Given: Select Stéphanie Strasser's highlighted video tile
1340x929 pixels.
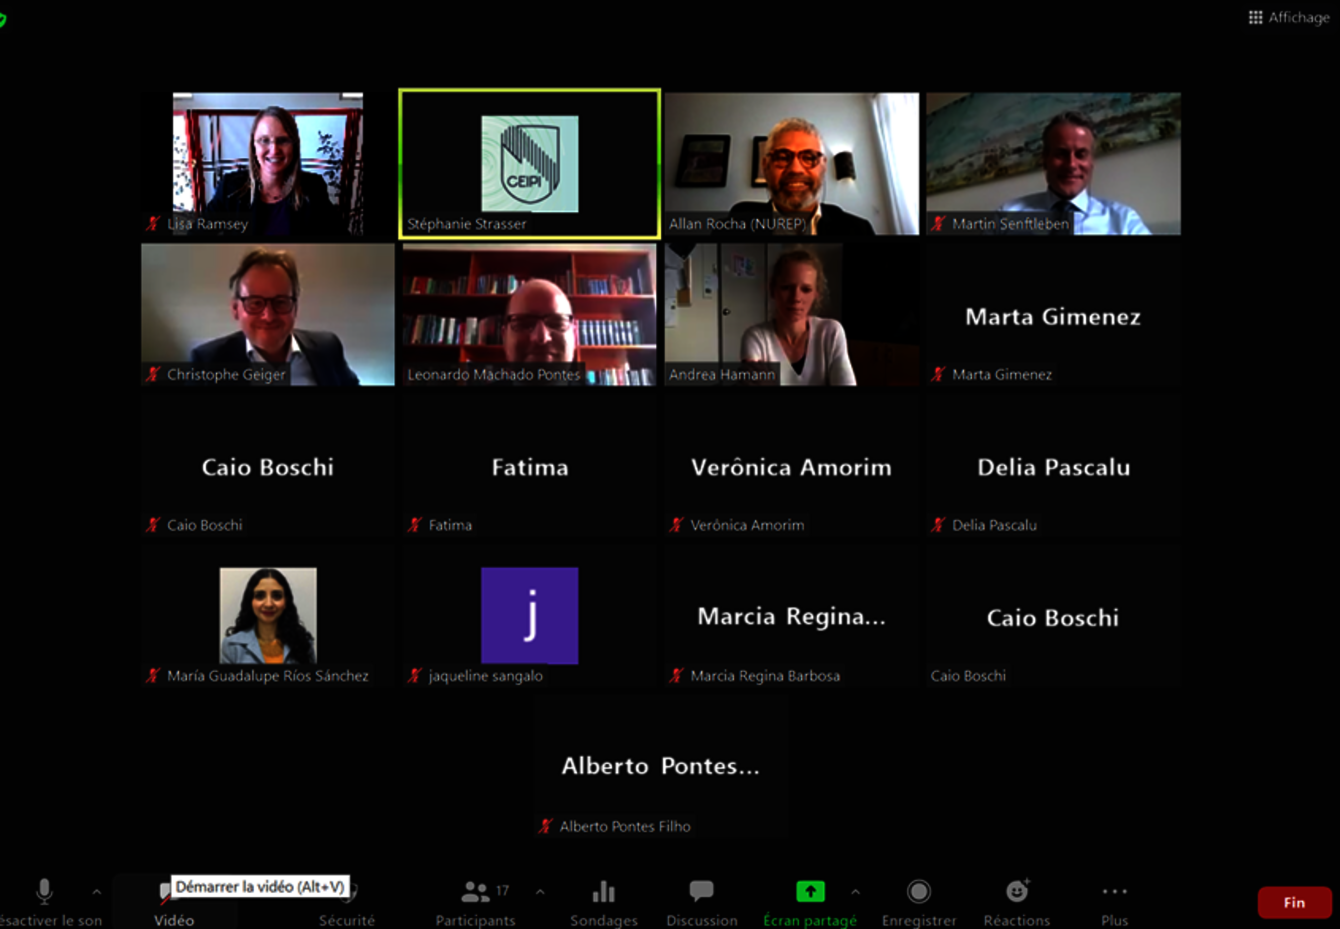Looking at the screenshot, I should click(529, 164).
